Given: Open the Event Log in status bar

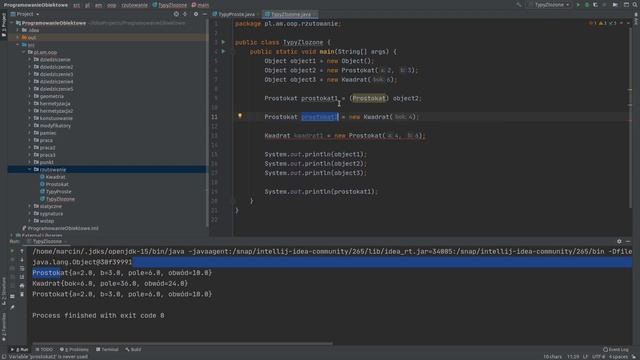Looking at the screenshot, I should pyautogui.click(x=616, y=349).
